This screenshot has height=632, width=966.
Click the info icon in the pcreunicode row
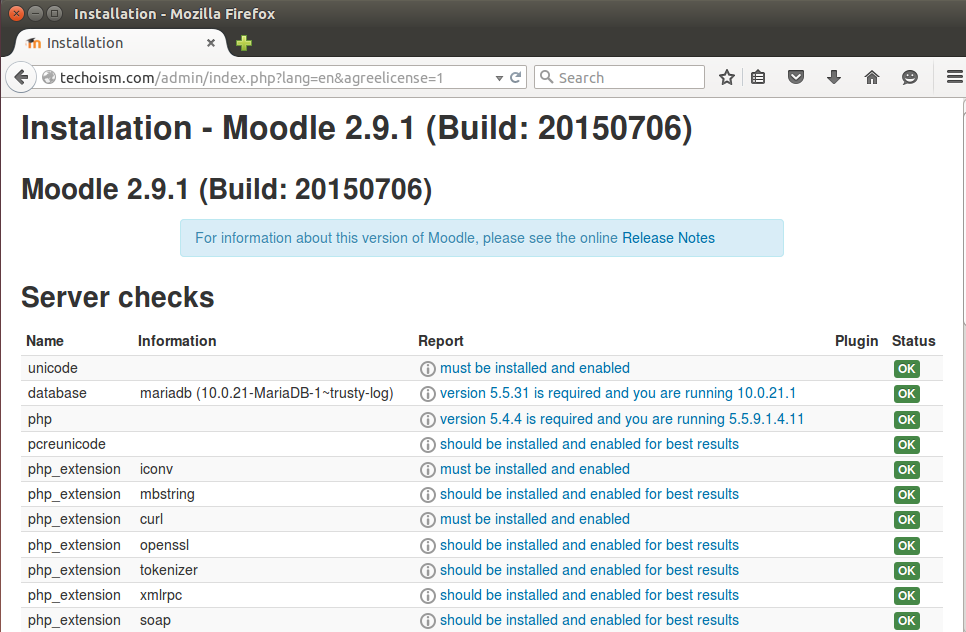(x=428, y=445)
